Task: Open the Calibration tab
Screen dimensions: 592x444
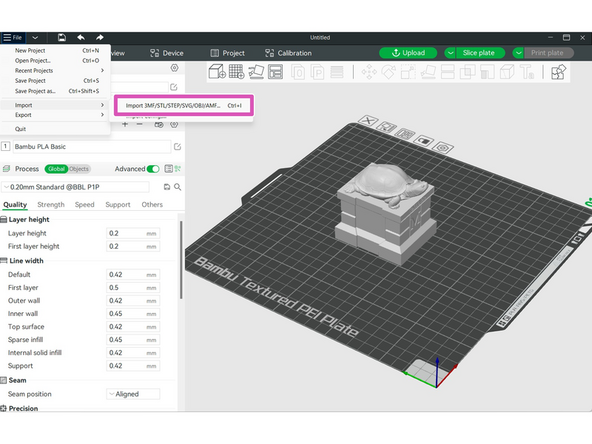Action: coord(288,53)
